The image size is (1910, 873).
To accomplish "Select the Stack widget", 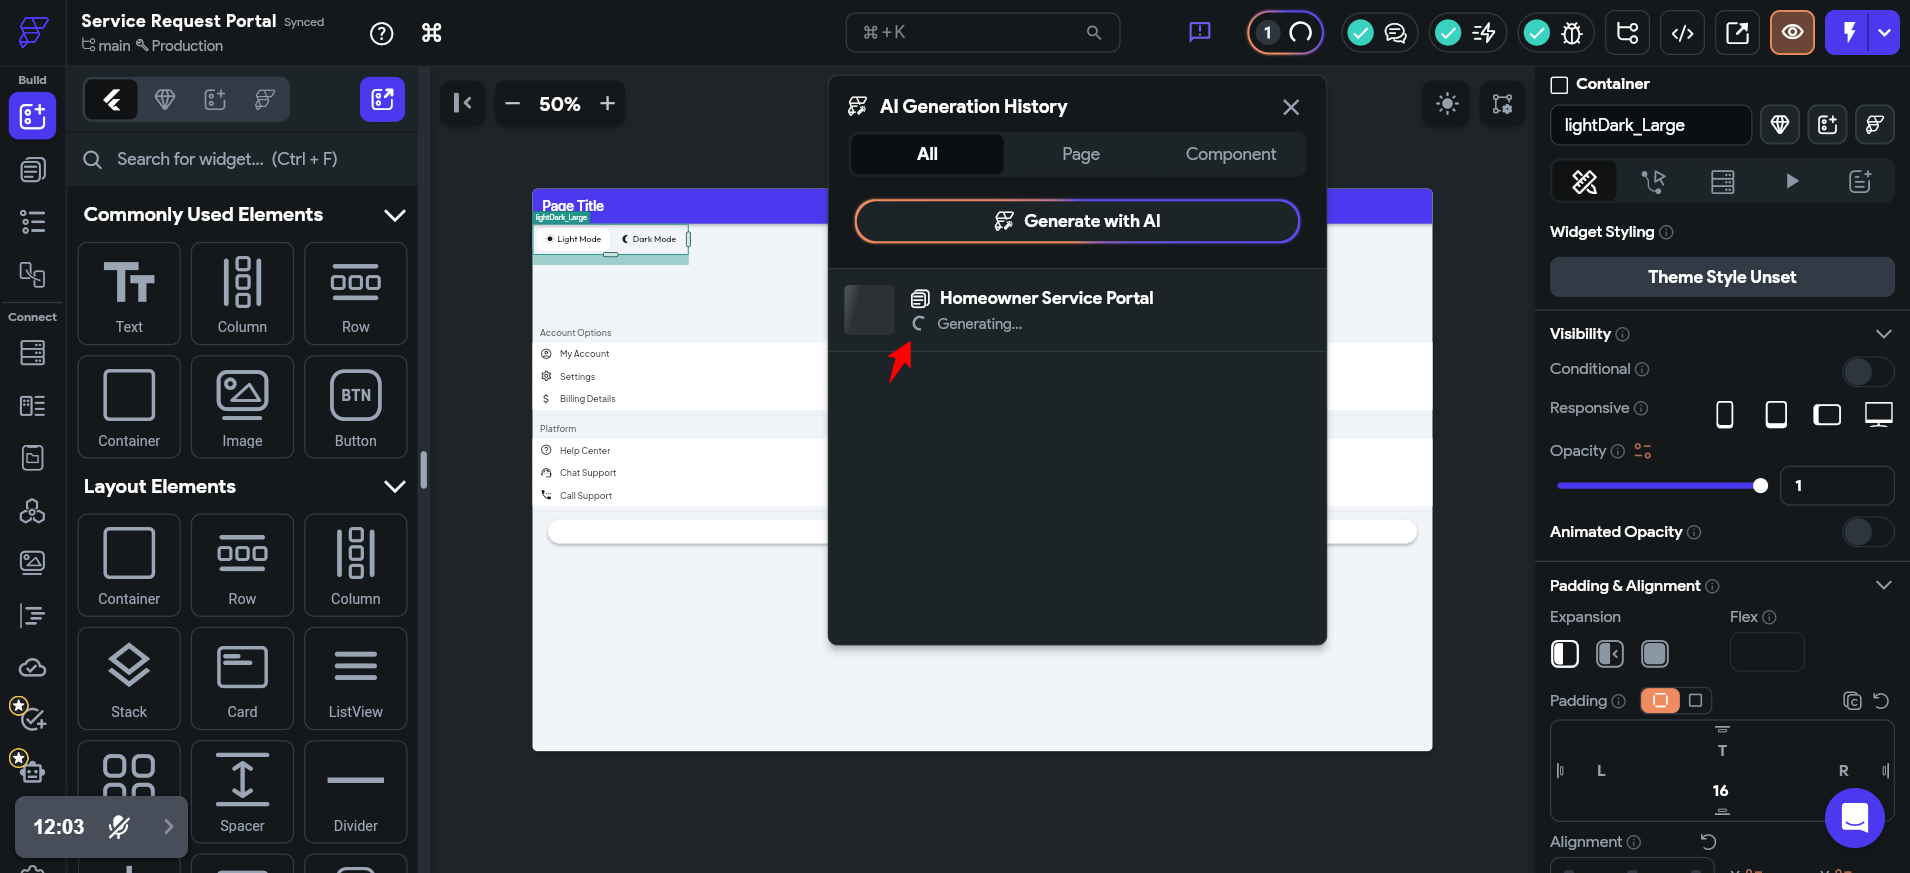I will [x=129, y=679].
